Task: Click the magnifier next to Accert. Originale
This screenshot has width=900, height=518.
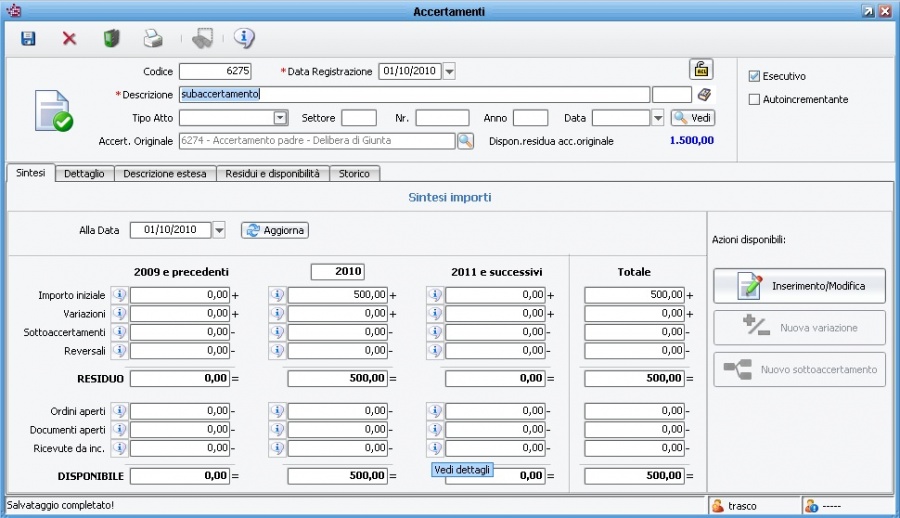Action: [465, 141]
